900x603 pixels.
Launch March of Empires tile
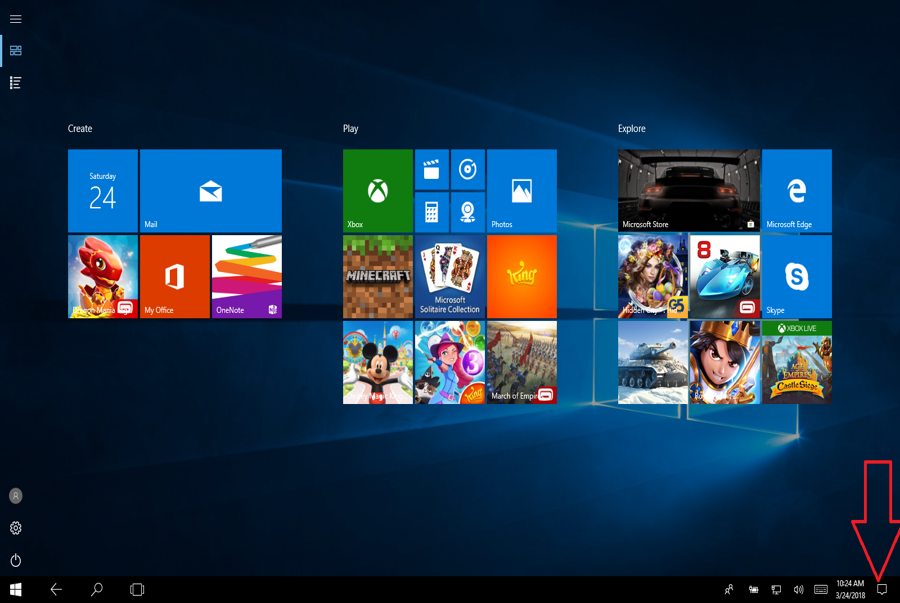click(522, 362)
